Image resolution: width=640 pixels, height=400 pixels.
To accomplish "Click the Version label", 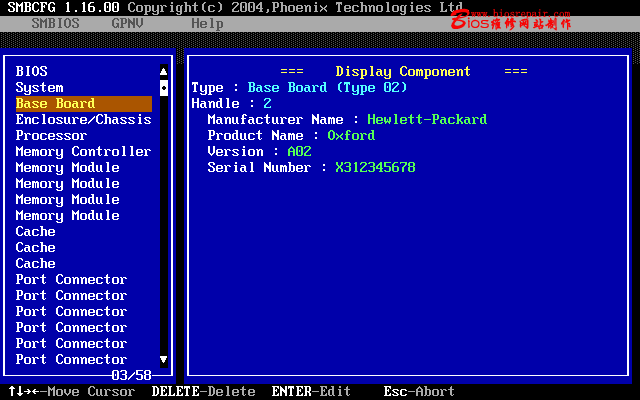I will click(x=236, y=152).
